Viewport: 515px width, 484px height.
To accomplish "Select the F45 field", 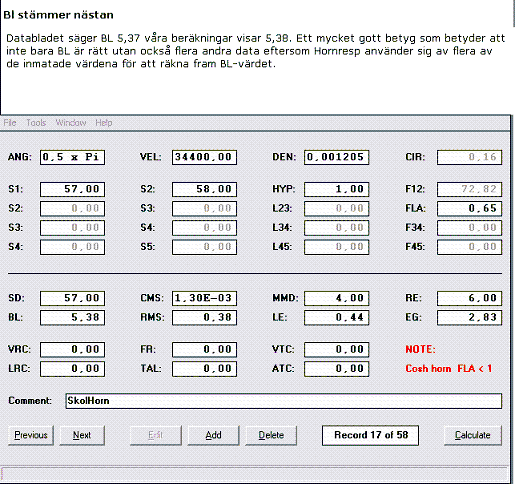I will pos(469,247).
